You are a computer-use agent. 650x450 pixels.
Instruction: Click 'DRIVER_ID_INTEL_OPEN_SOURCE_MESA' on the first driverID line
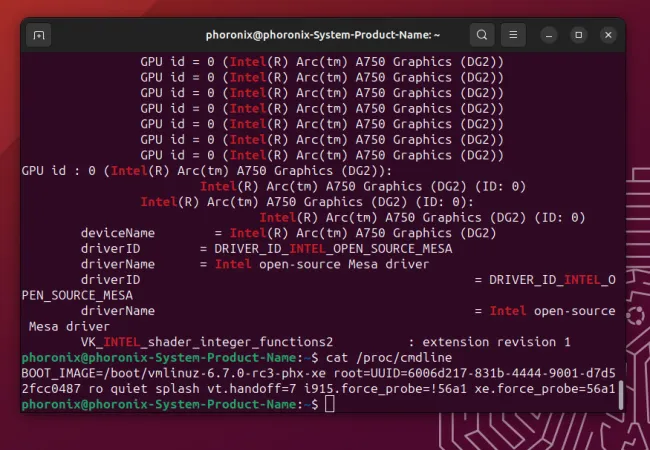pyautogui.click(x=326, y=248)
